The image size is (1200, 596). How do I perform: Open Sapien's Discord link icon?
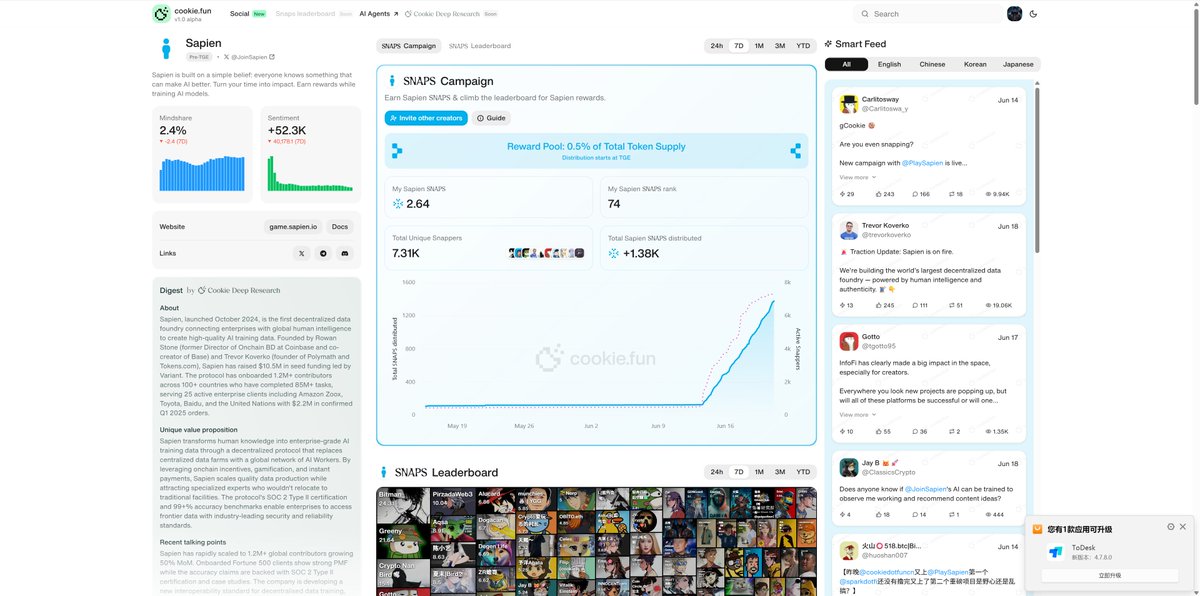(345, 254)
